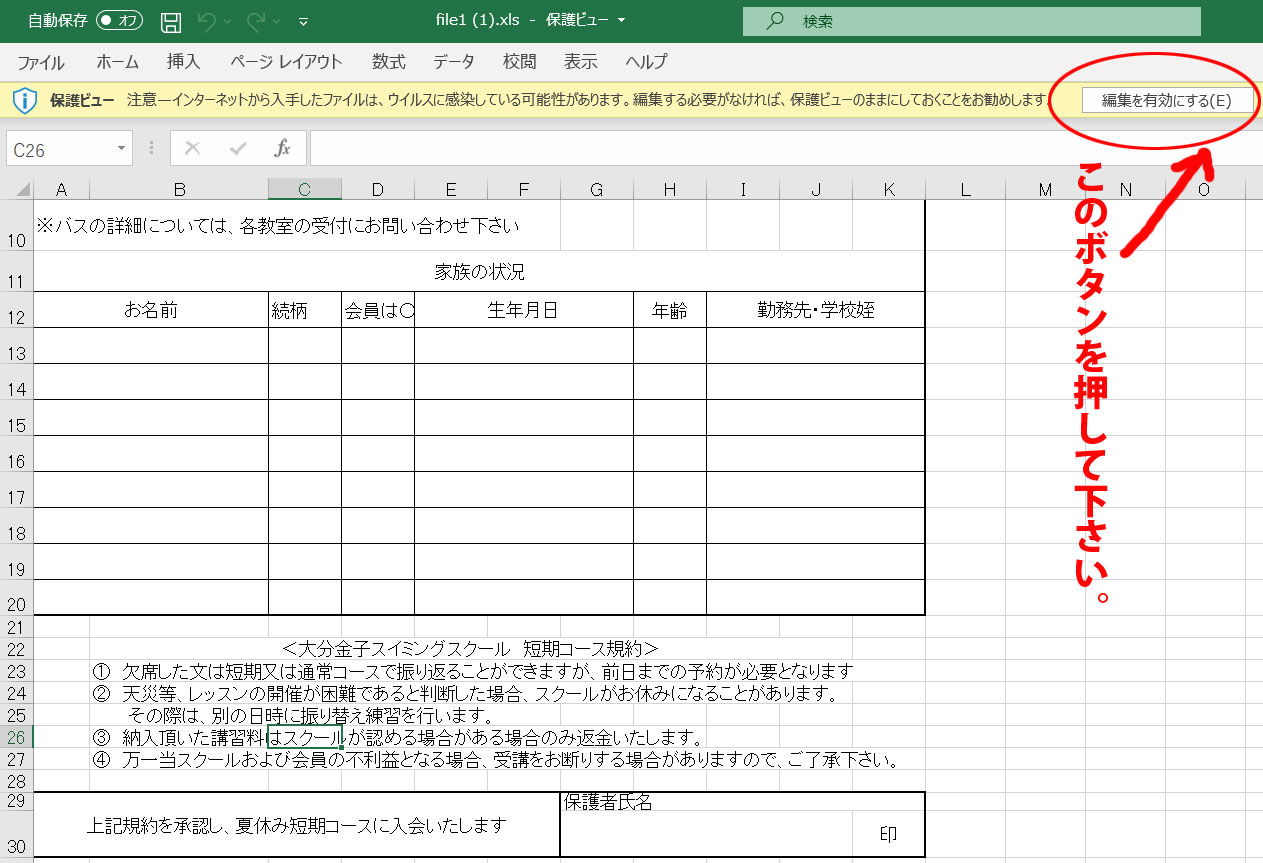
Task: Open the 数式 tab
Action: pyautogui.click(x=389, y=62)
